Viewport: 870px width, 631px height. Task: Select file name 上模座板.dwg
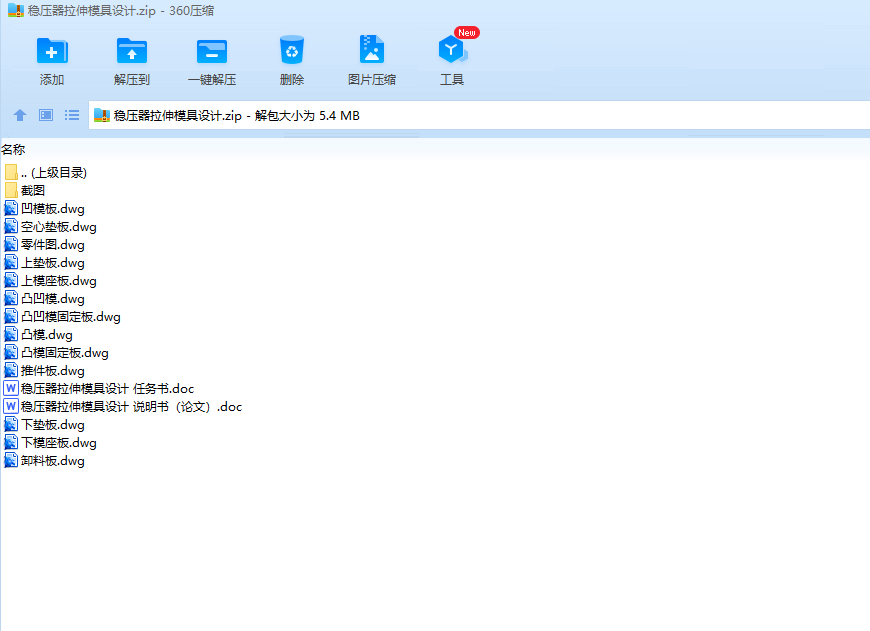pos(59,281)
